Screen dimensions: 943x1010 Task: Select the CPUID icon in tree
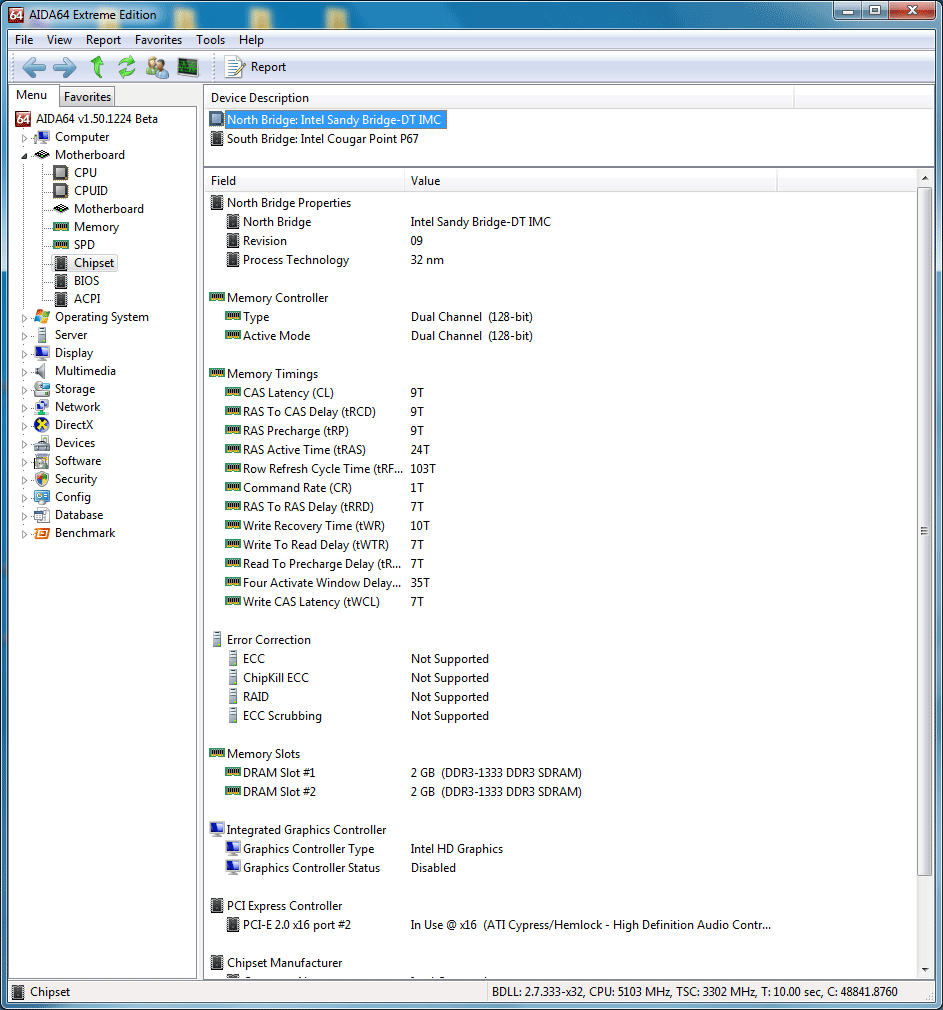click(61, 191)
